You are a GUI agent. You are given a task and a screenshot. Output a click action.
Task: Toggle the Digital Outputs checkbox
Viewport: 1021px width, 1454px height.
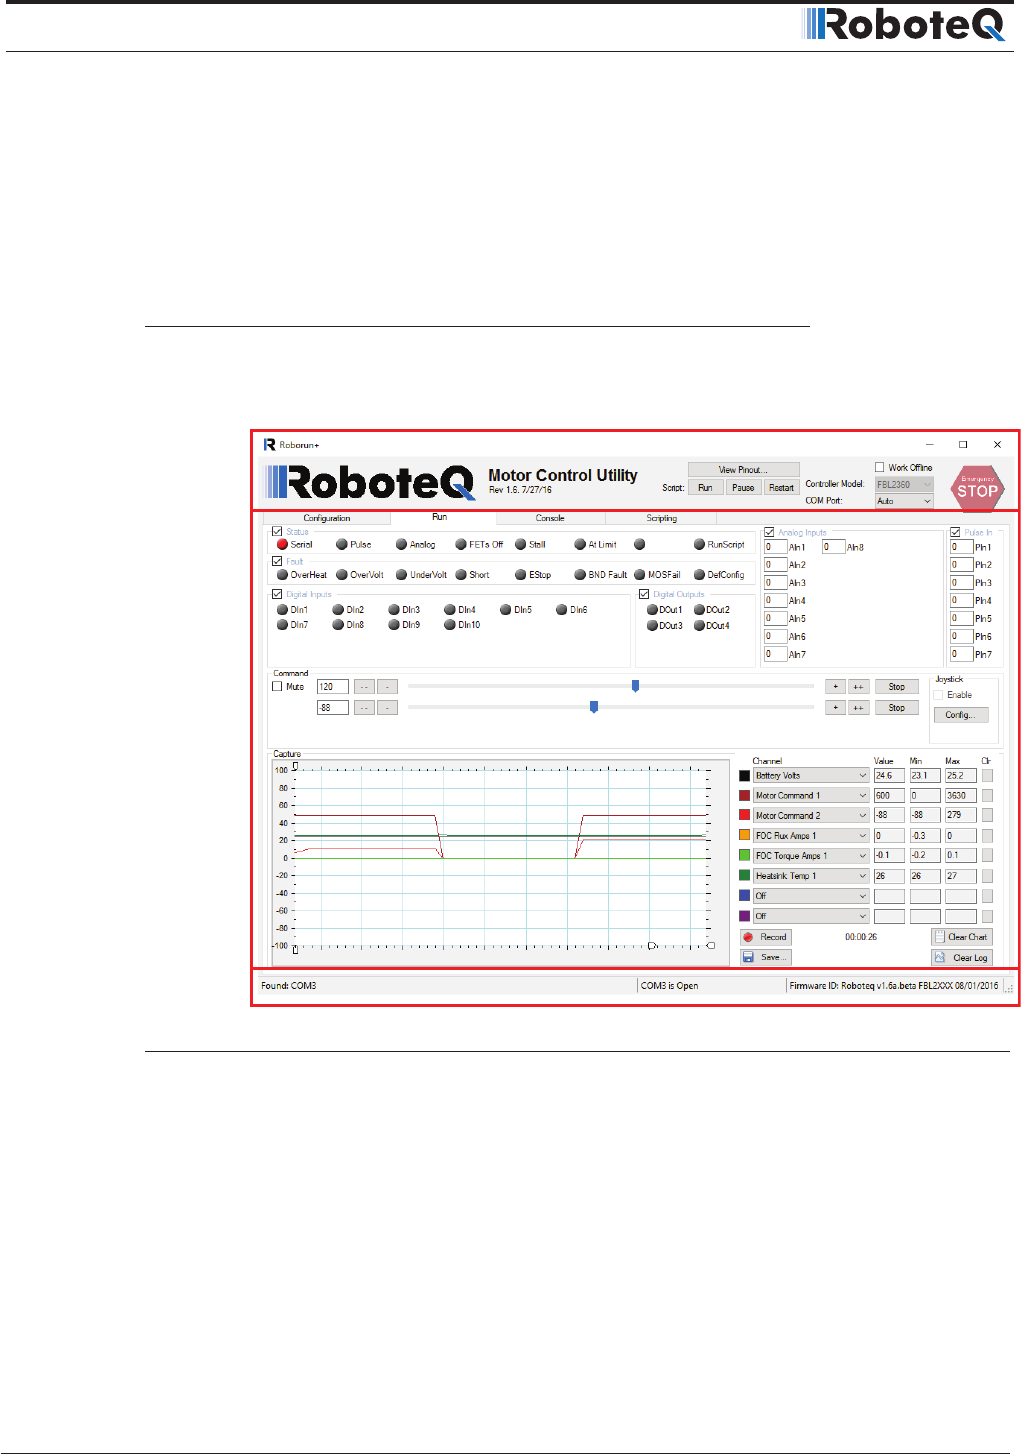(x=644, y=594)
